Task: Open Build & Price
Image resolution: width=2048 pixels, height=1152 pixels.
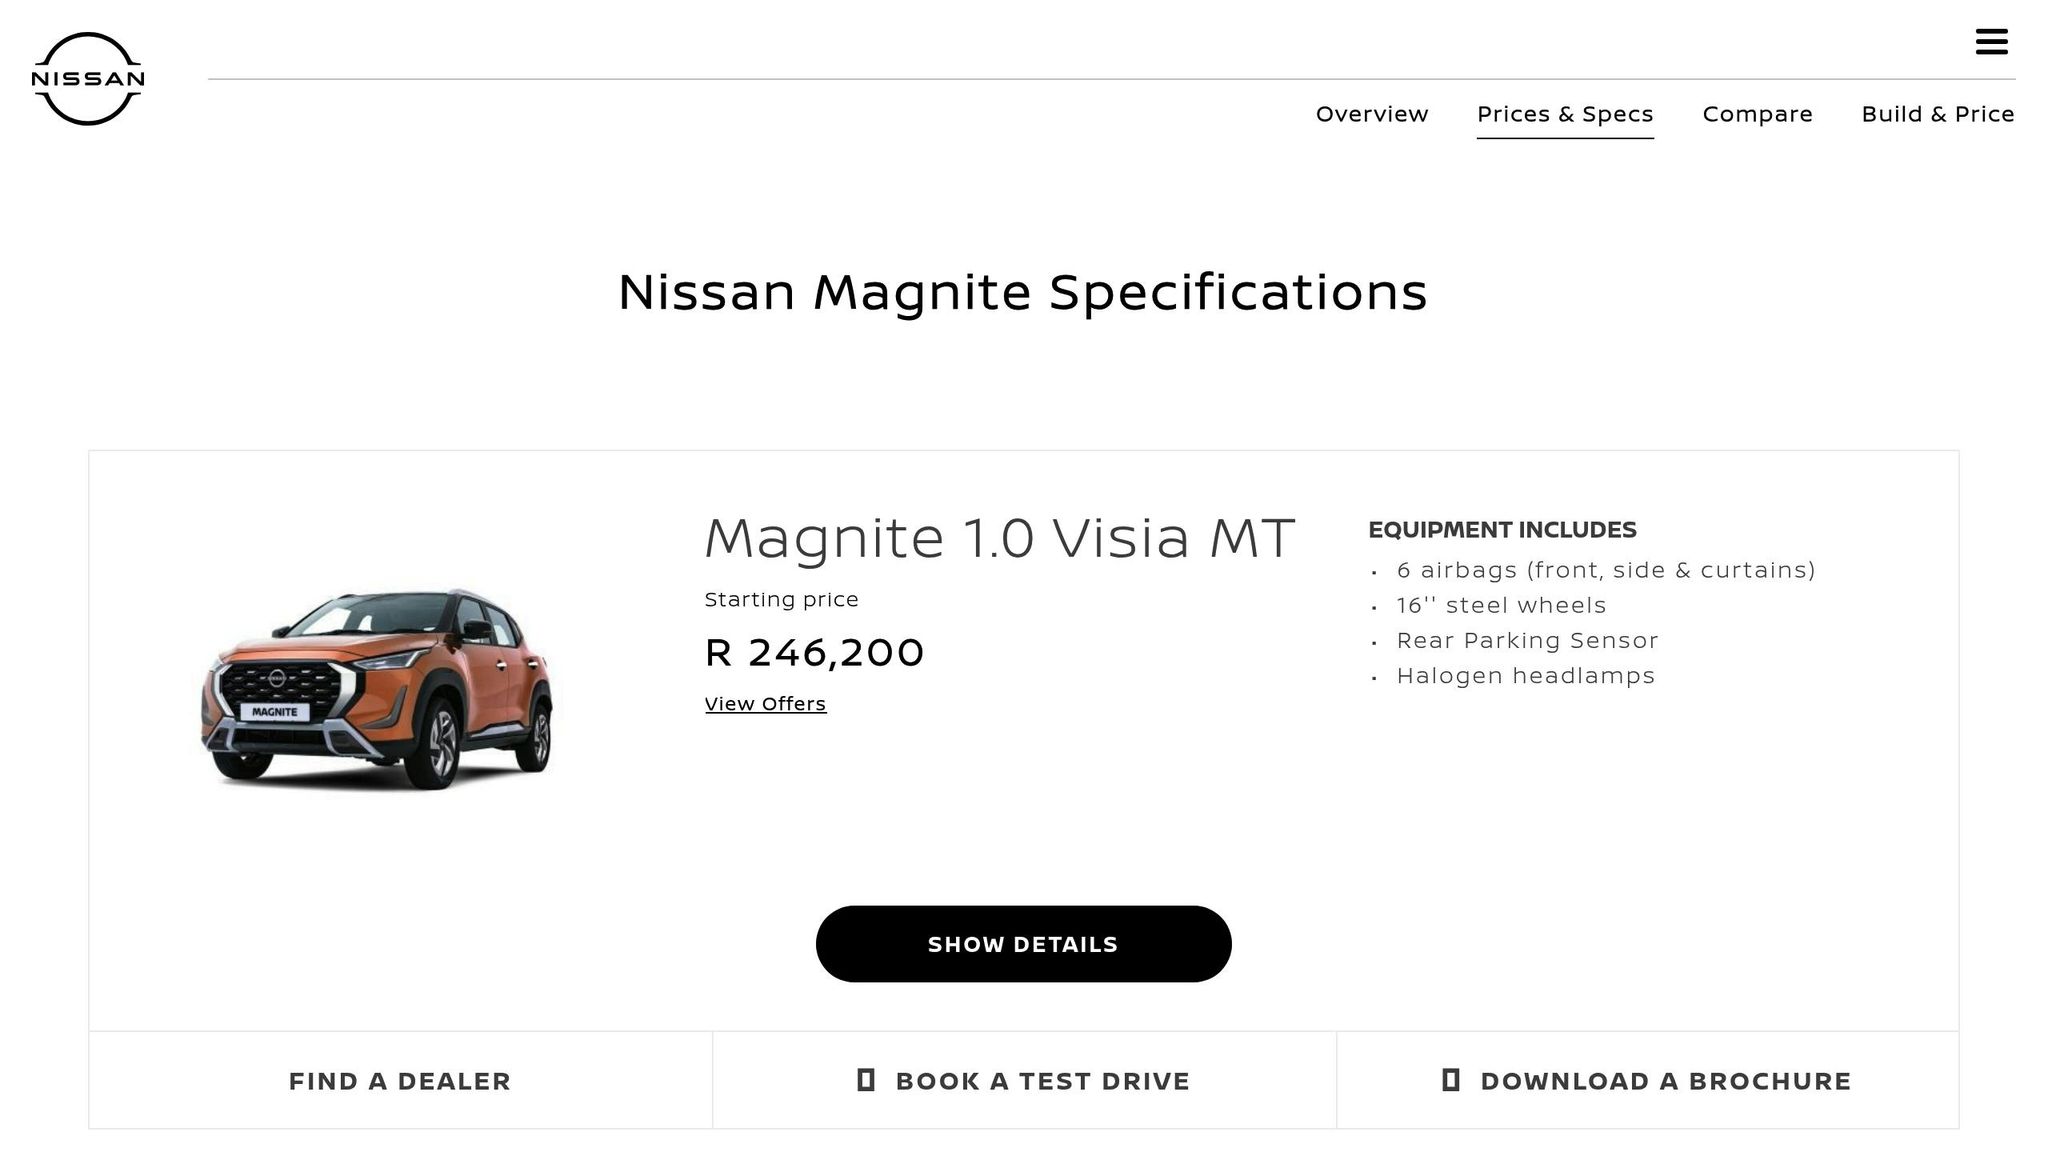Action: (1938, 114)
